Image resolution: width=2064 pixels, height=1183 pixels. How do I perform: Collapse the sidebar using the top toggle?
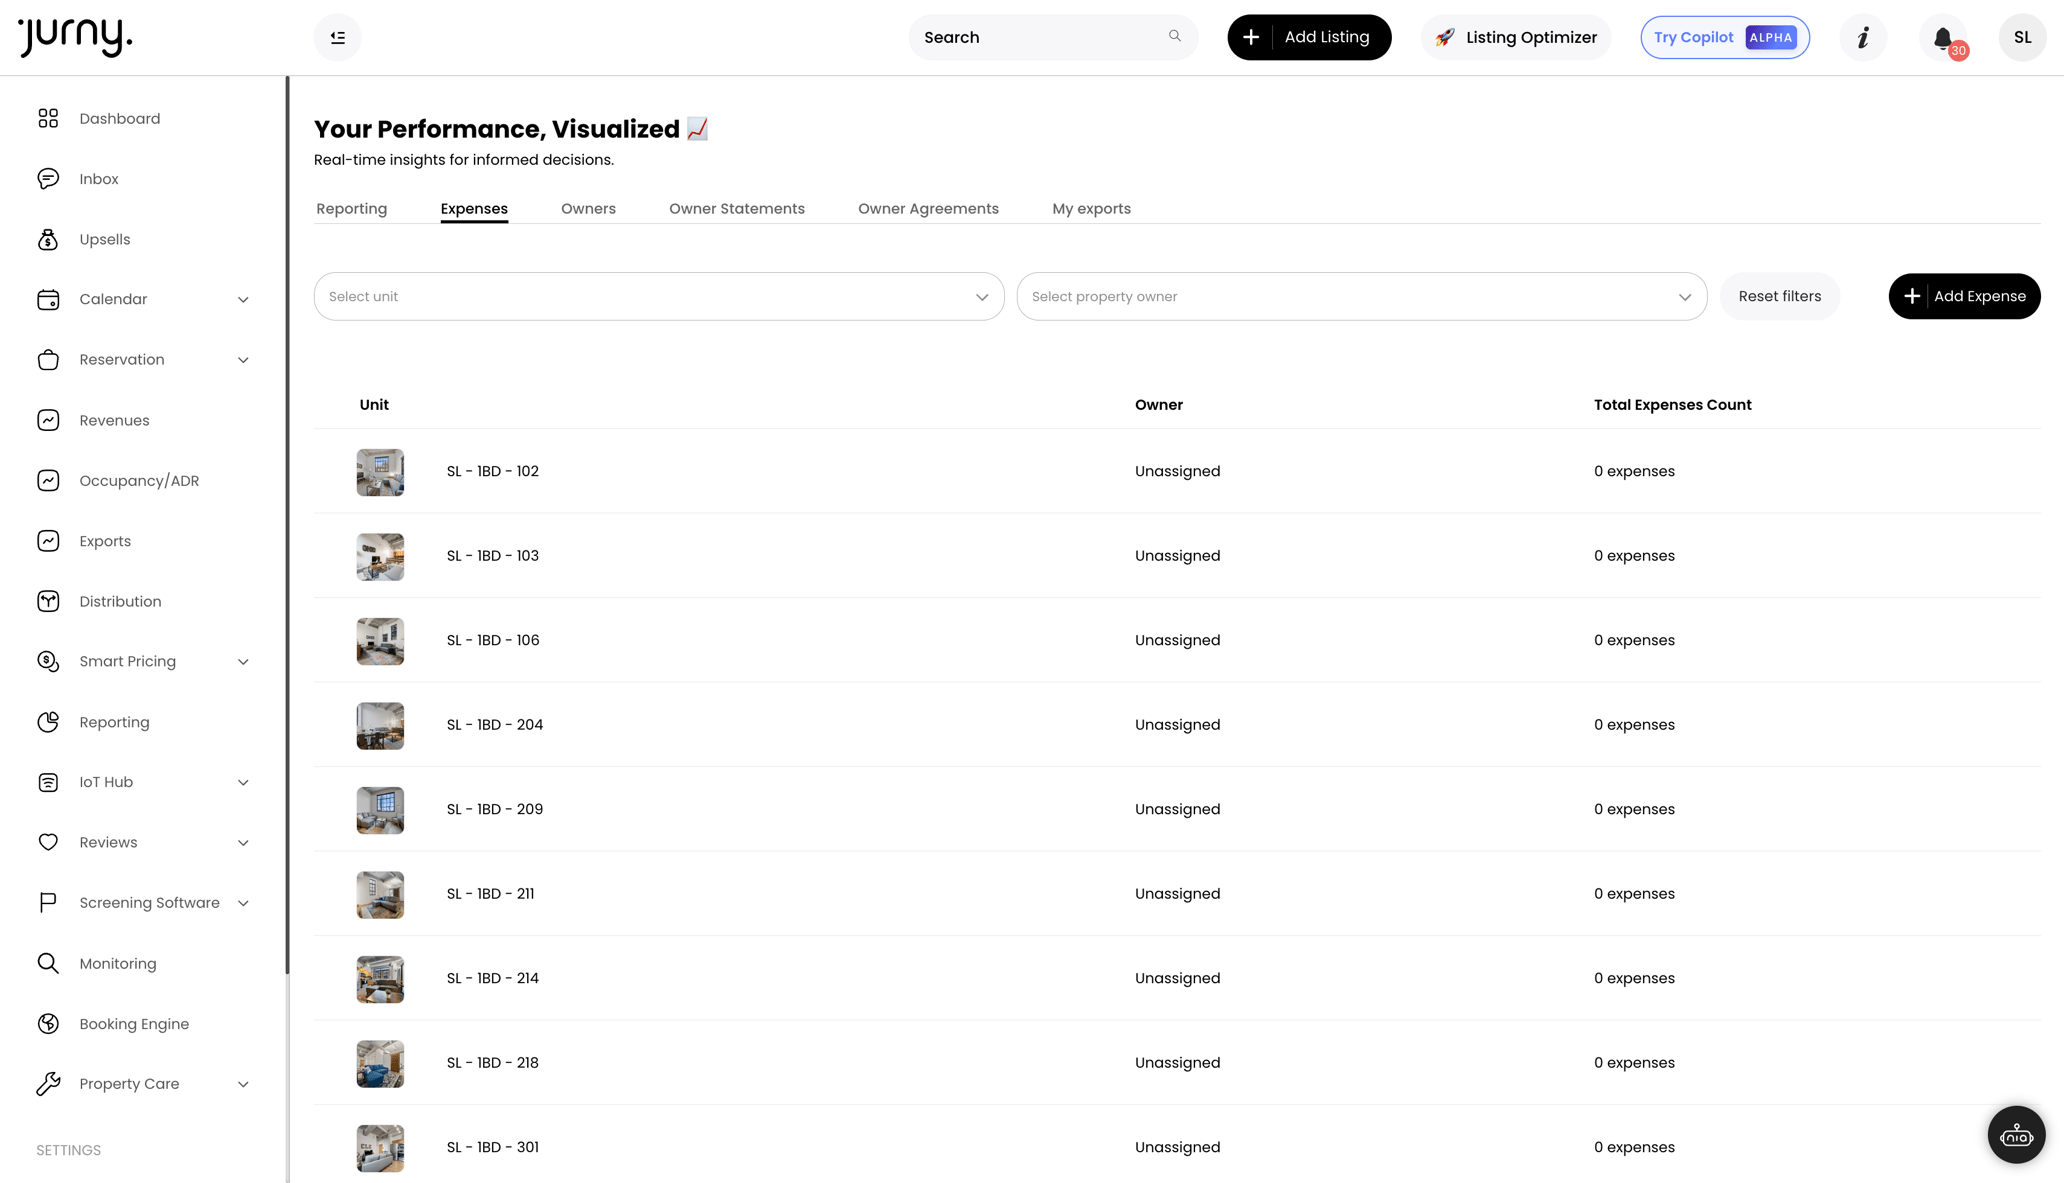click(337, 37)
